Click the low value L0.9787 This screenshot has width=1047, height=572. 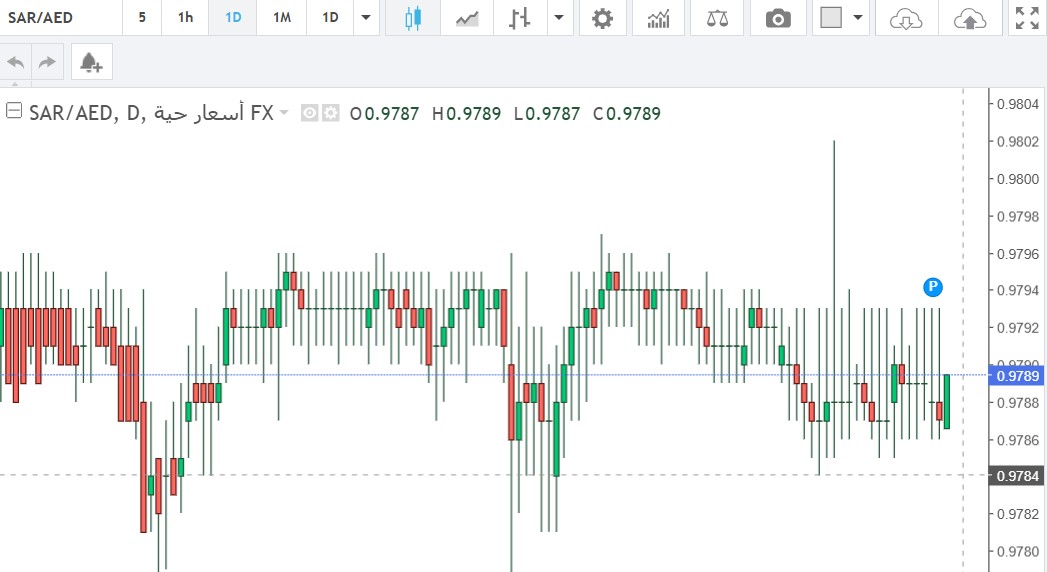click(x=547, y=113)
